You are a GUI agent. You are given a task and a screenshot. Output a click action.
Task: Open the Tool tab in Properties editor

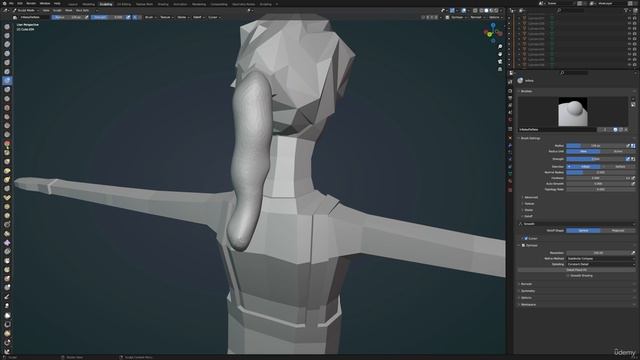tap(510, 82)
